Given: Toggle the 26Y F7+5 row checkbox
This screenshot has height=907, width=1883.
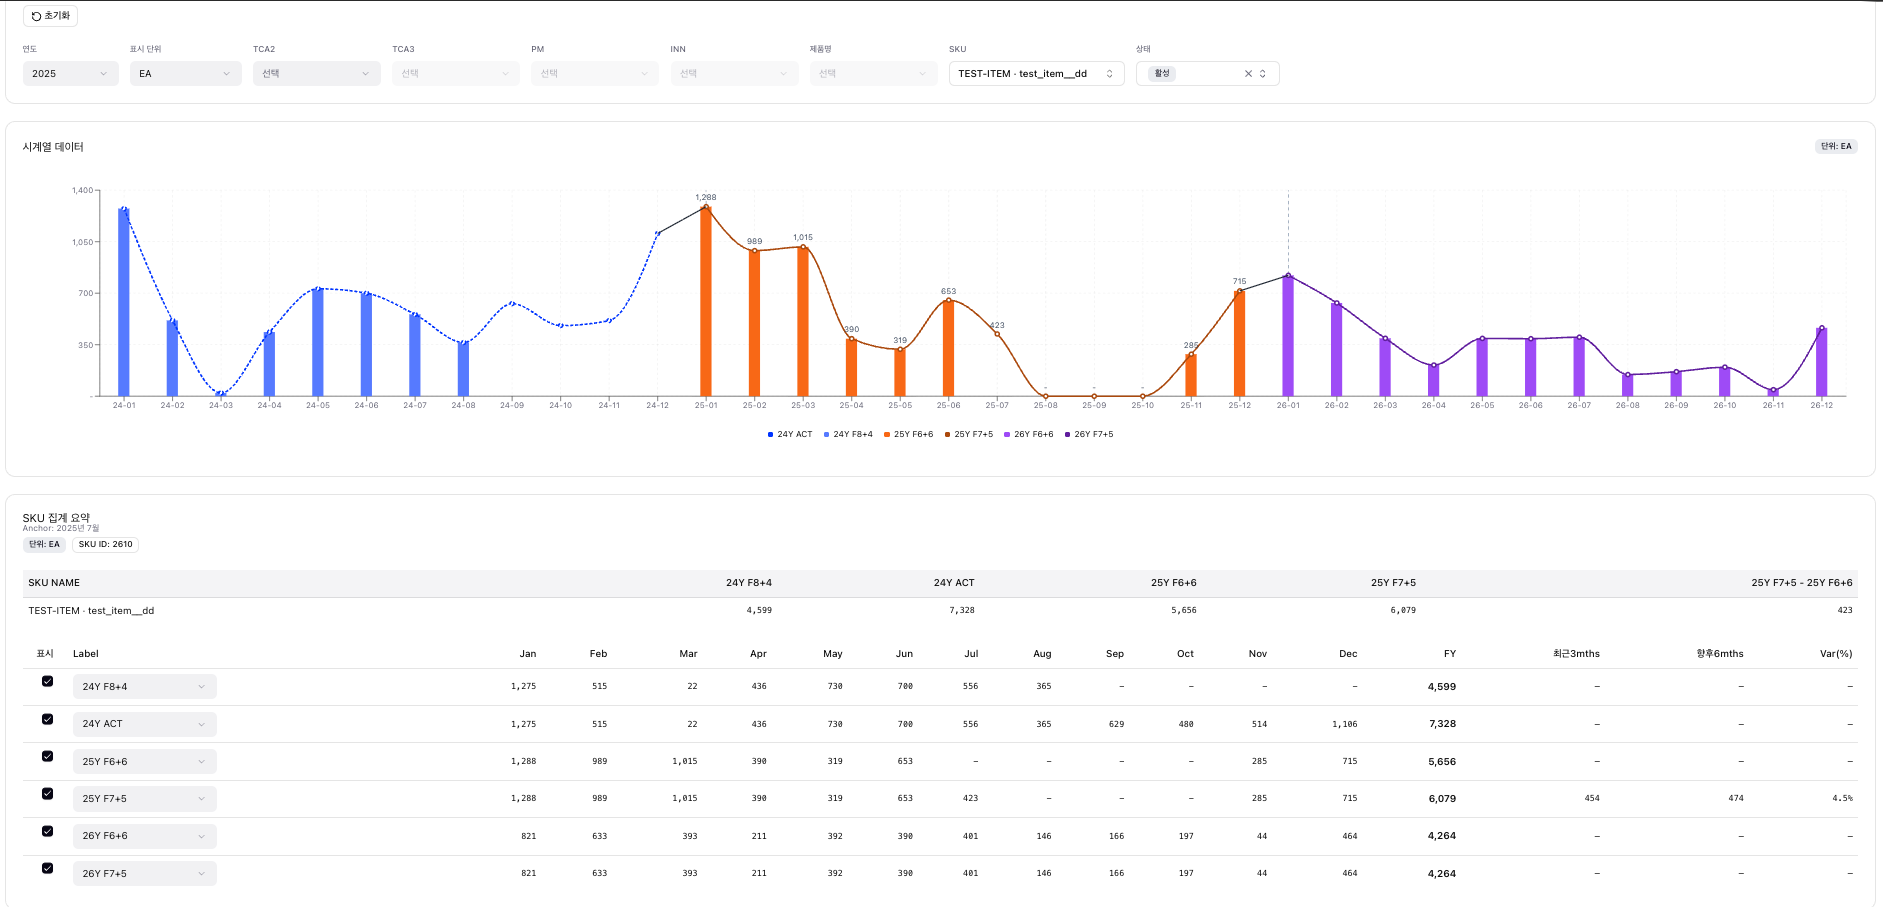Looking at the screenshot, I should click(x=47, y=868).
